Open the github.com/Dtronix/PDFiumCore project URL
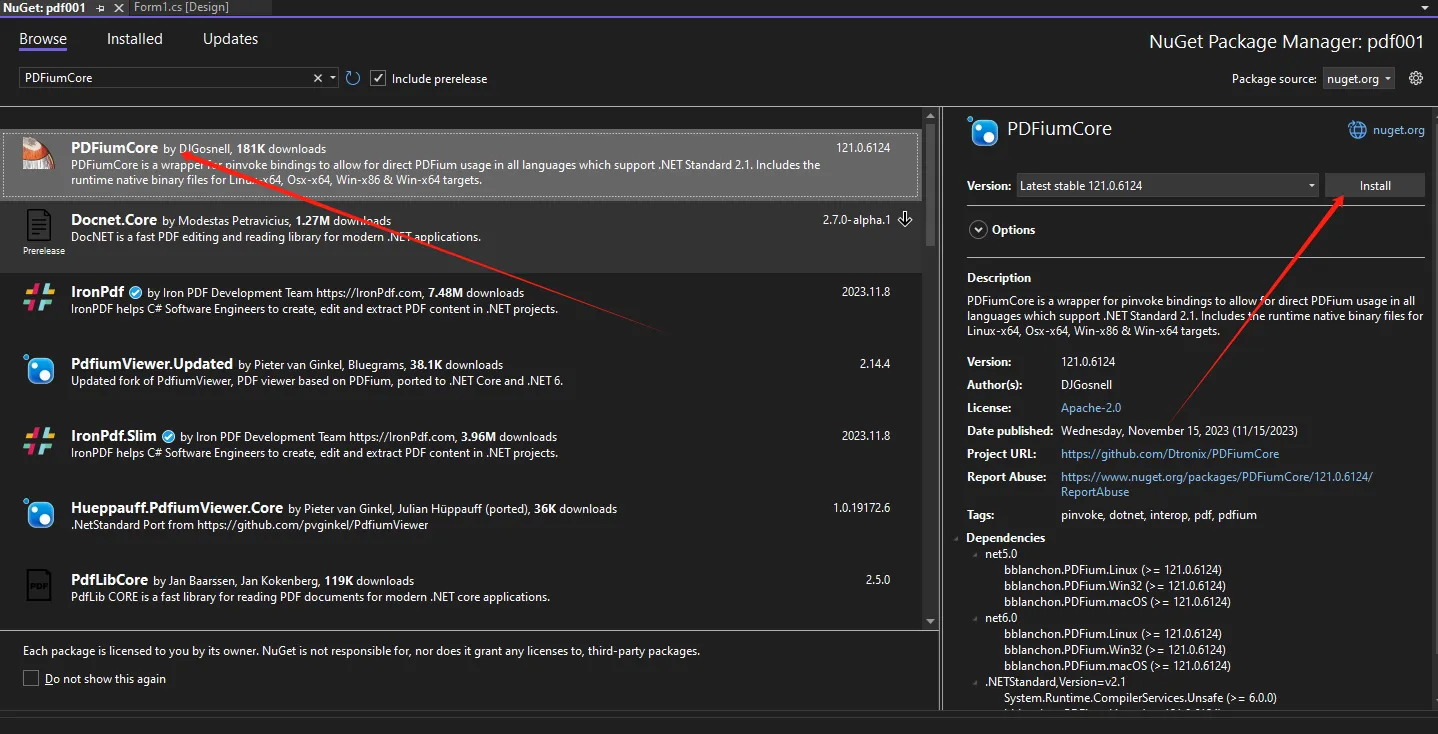 point(1170,454)
